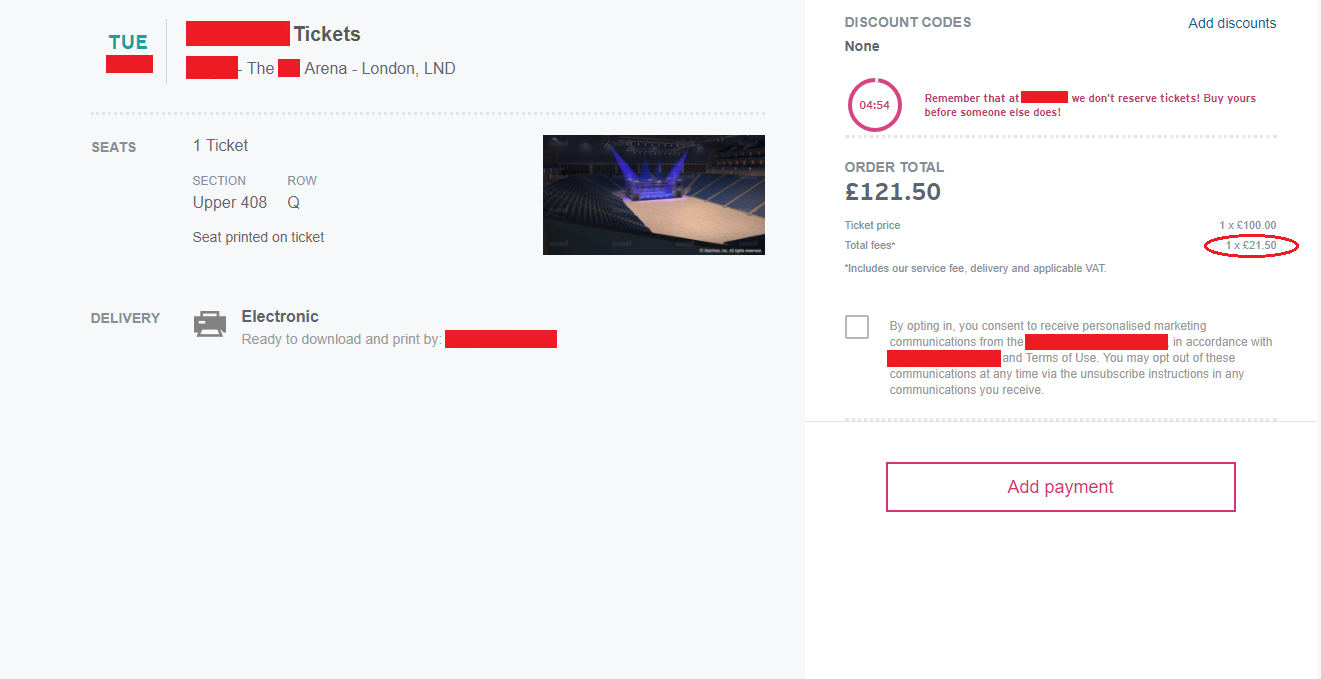Click the circled 1 x £21.50 fees amount
The image size is (1321, 679).
point(1251,245)
